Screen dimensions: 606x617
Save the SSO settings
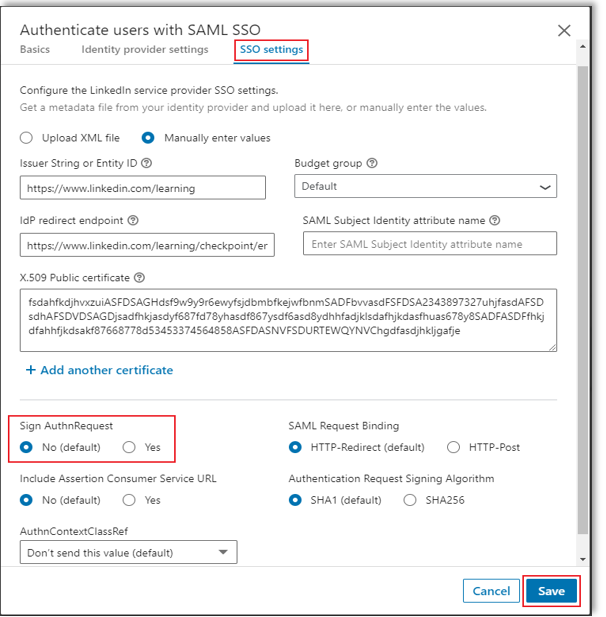click(x=551, y=591)
